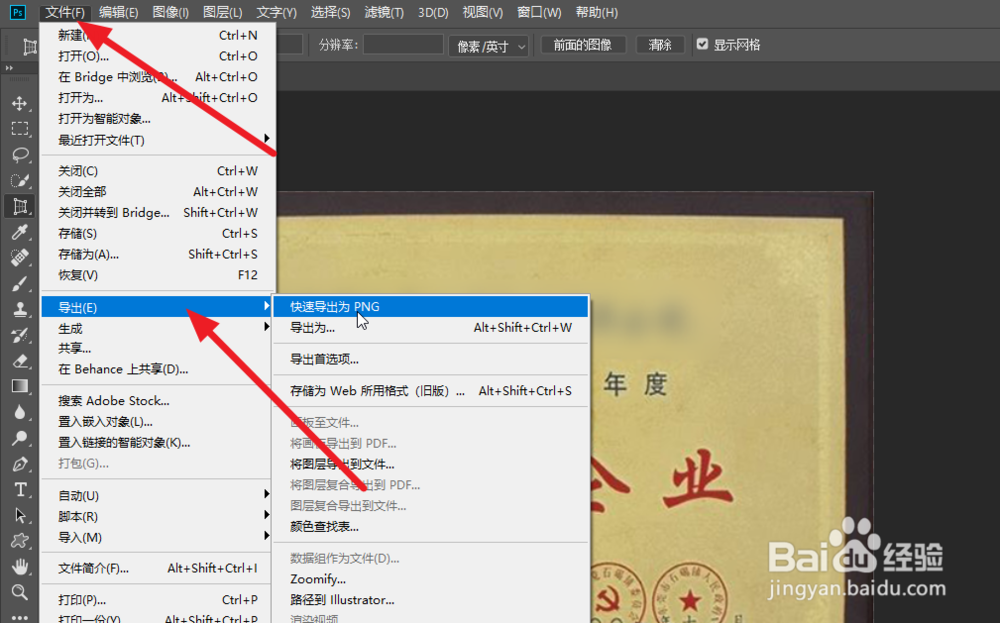Choose 搜索 Adobe Stock...
The image size is (1000, 623).
[x=158, y=401]
